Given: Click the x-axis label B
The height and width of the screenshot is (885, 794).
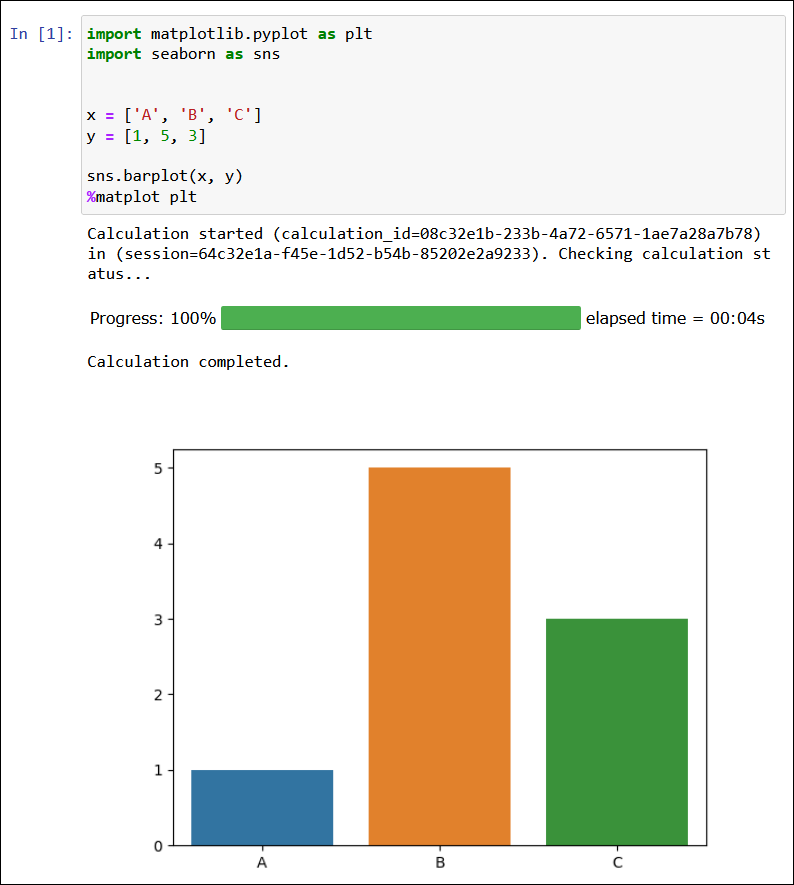Looking at the screenshot, I should [439, 862].
